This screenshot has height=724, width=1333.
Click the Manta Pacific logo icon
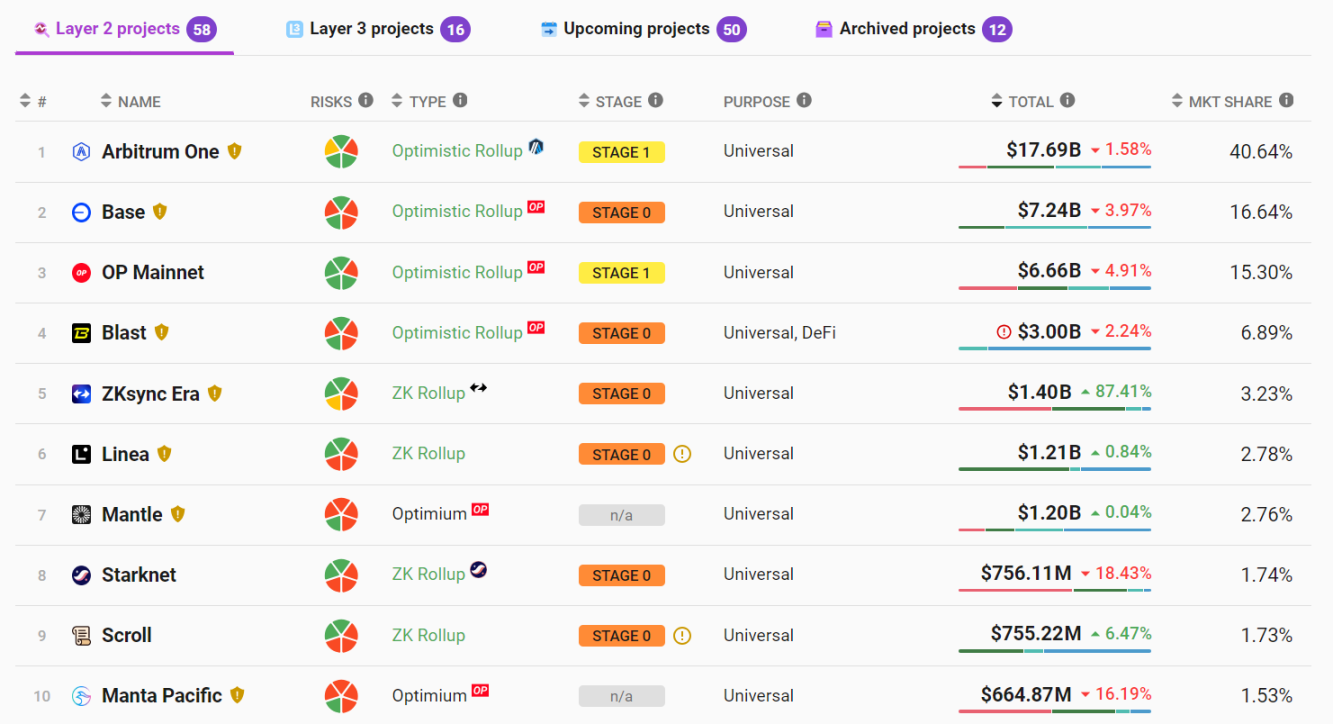pos(82,696)
